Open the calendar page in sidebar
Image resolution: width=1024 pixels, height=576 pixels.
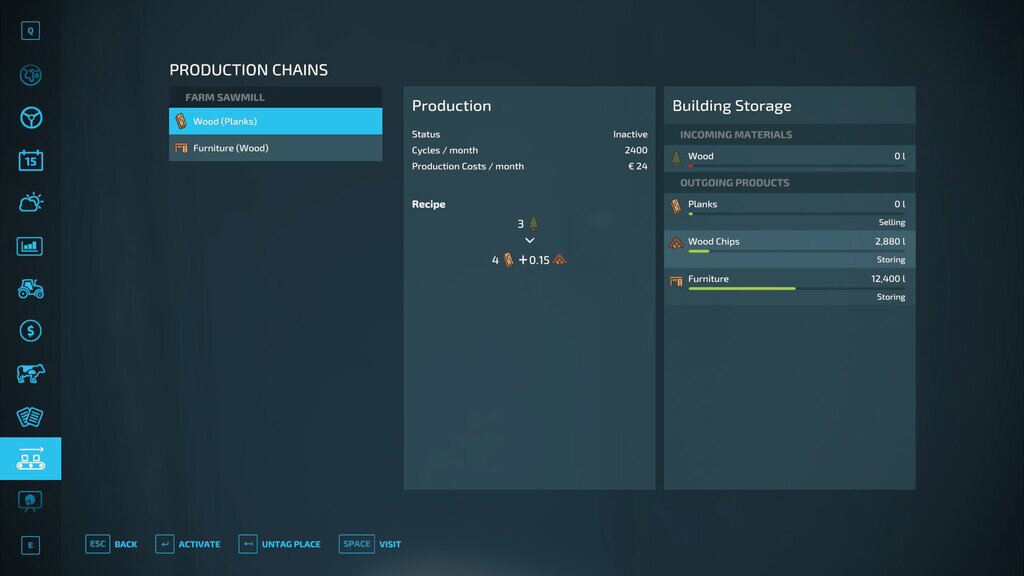click(30, 160)
